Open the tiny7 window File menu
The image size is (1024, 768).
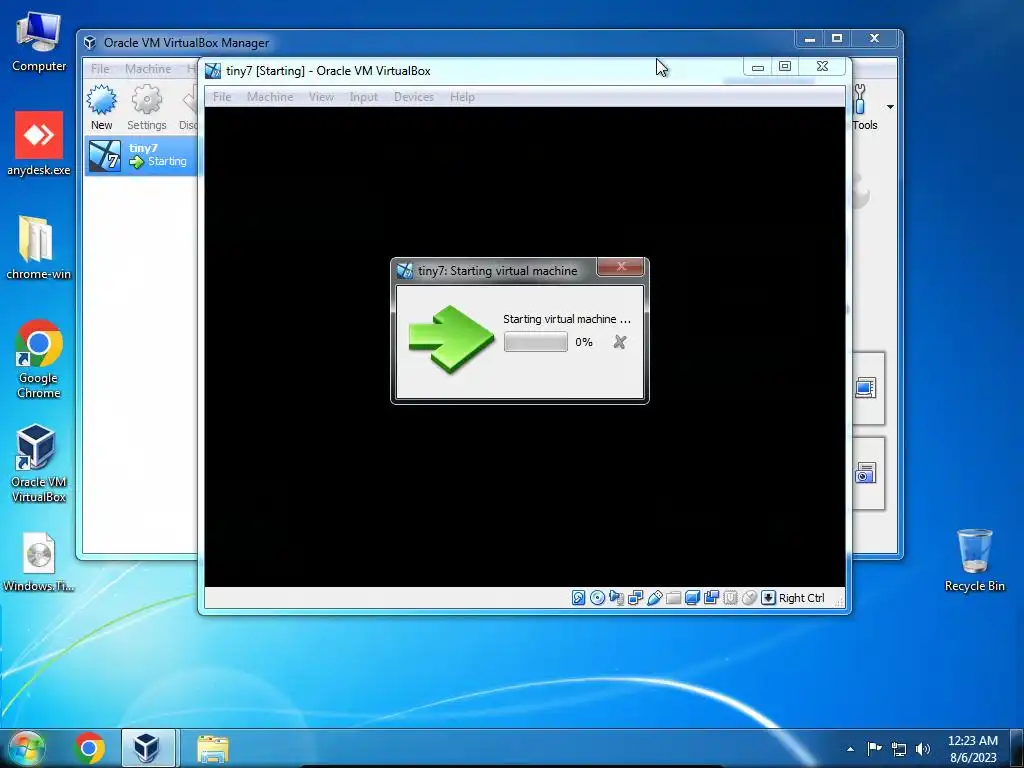click(x=222, y=97)
